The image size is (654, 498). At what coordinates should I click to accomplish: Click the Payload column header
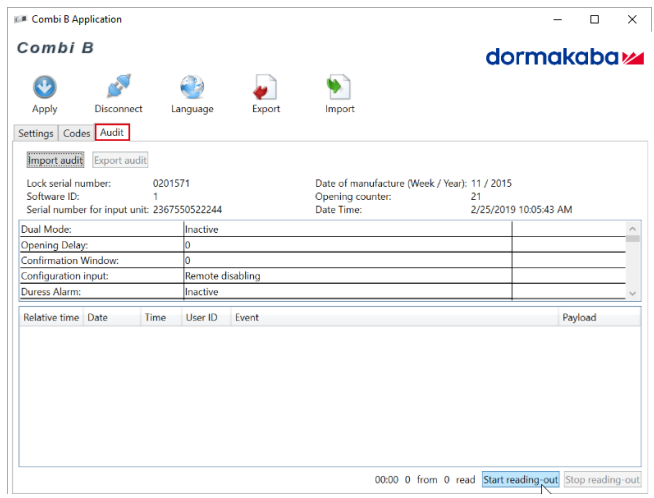tap(578, 317)
